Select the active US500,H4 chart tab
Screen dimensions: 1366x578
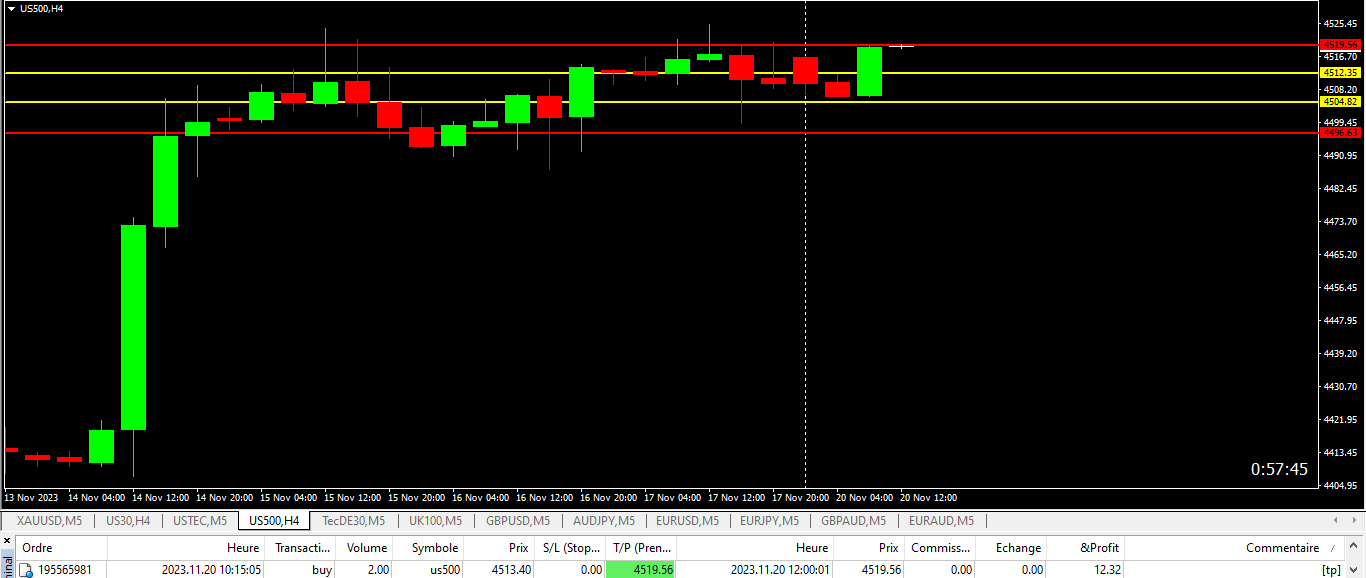pyautogui.click(x=274, y=521)
